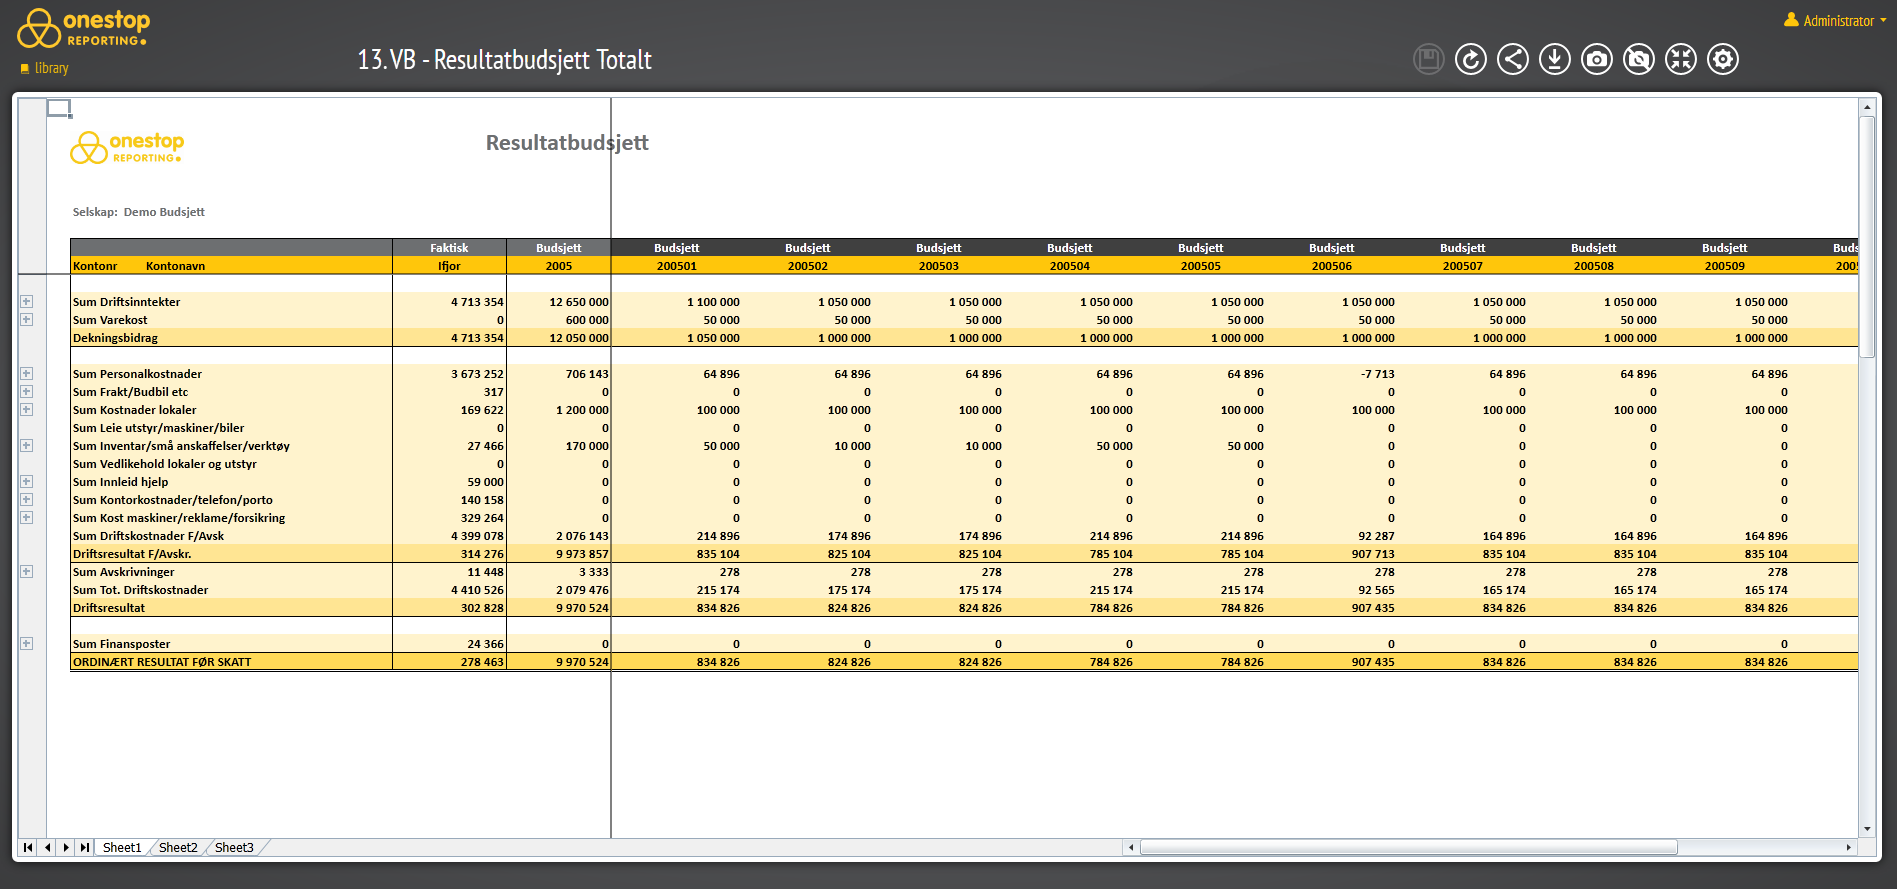Image resolution: width=1897 pixels, height=889 pixels.
Task: Switch to the Sheet2 tab
Action: 178,847
